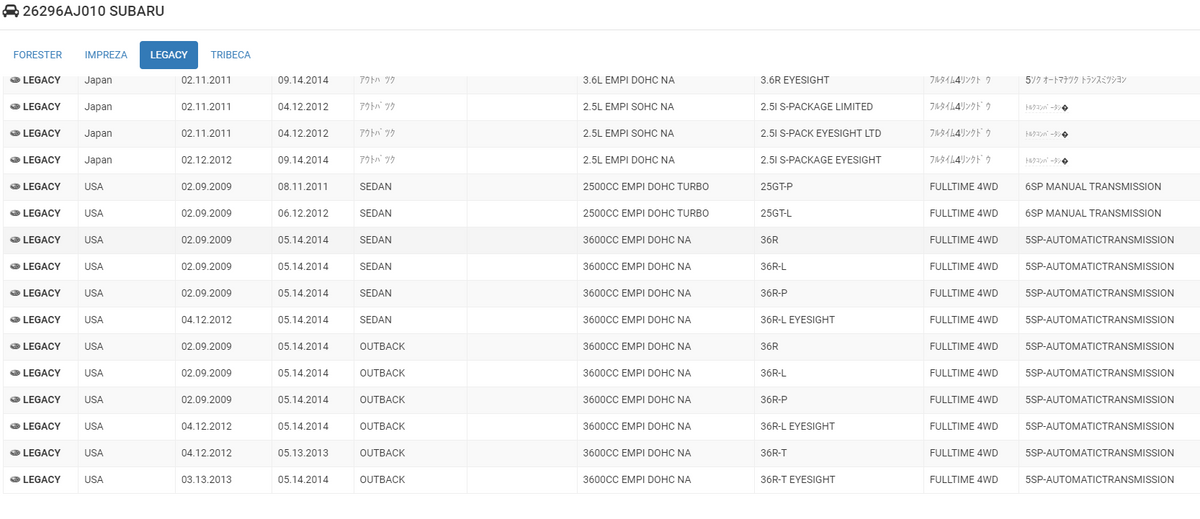Click the 26296AJ010 SUBARU page heading
The width and height of the screenshot is (1200, 519).
[x=93, y=11]
